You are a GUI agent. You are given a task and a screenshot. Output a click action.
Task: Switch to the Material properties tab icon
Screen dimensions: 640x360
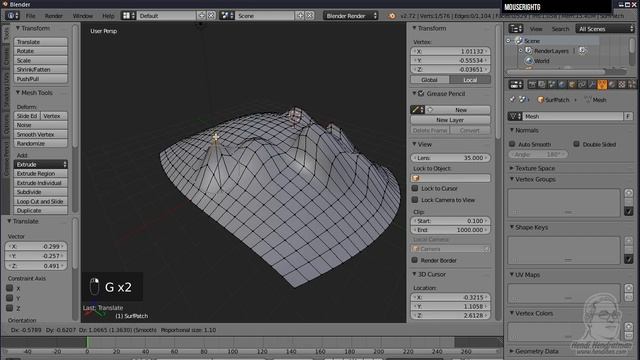(x=612, y=84)
